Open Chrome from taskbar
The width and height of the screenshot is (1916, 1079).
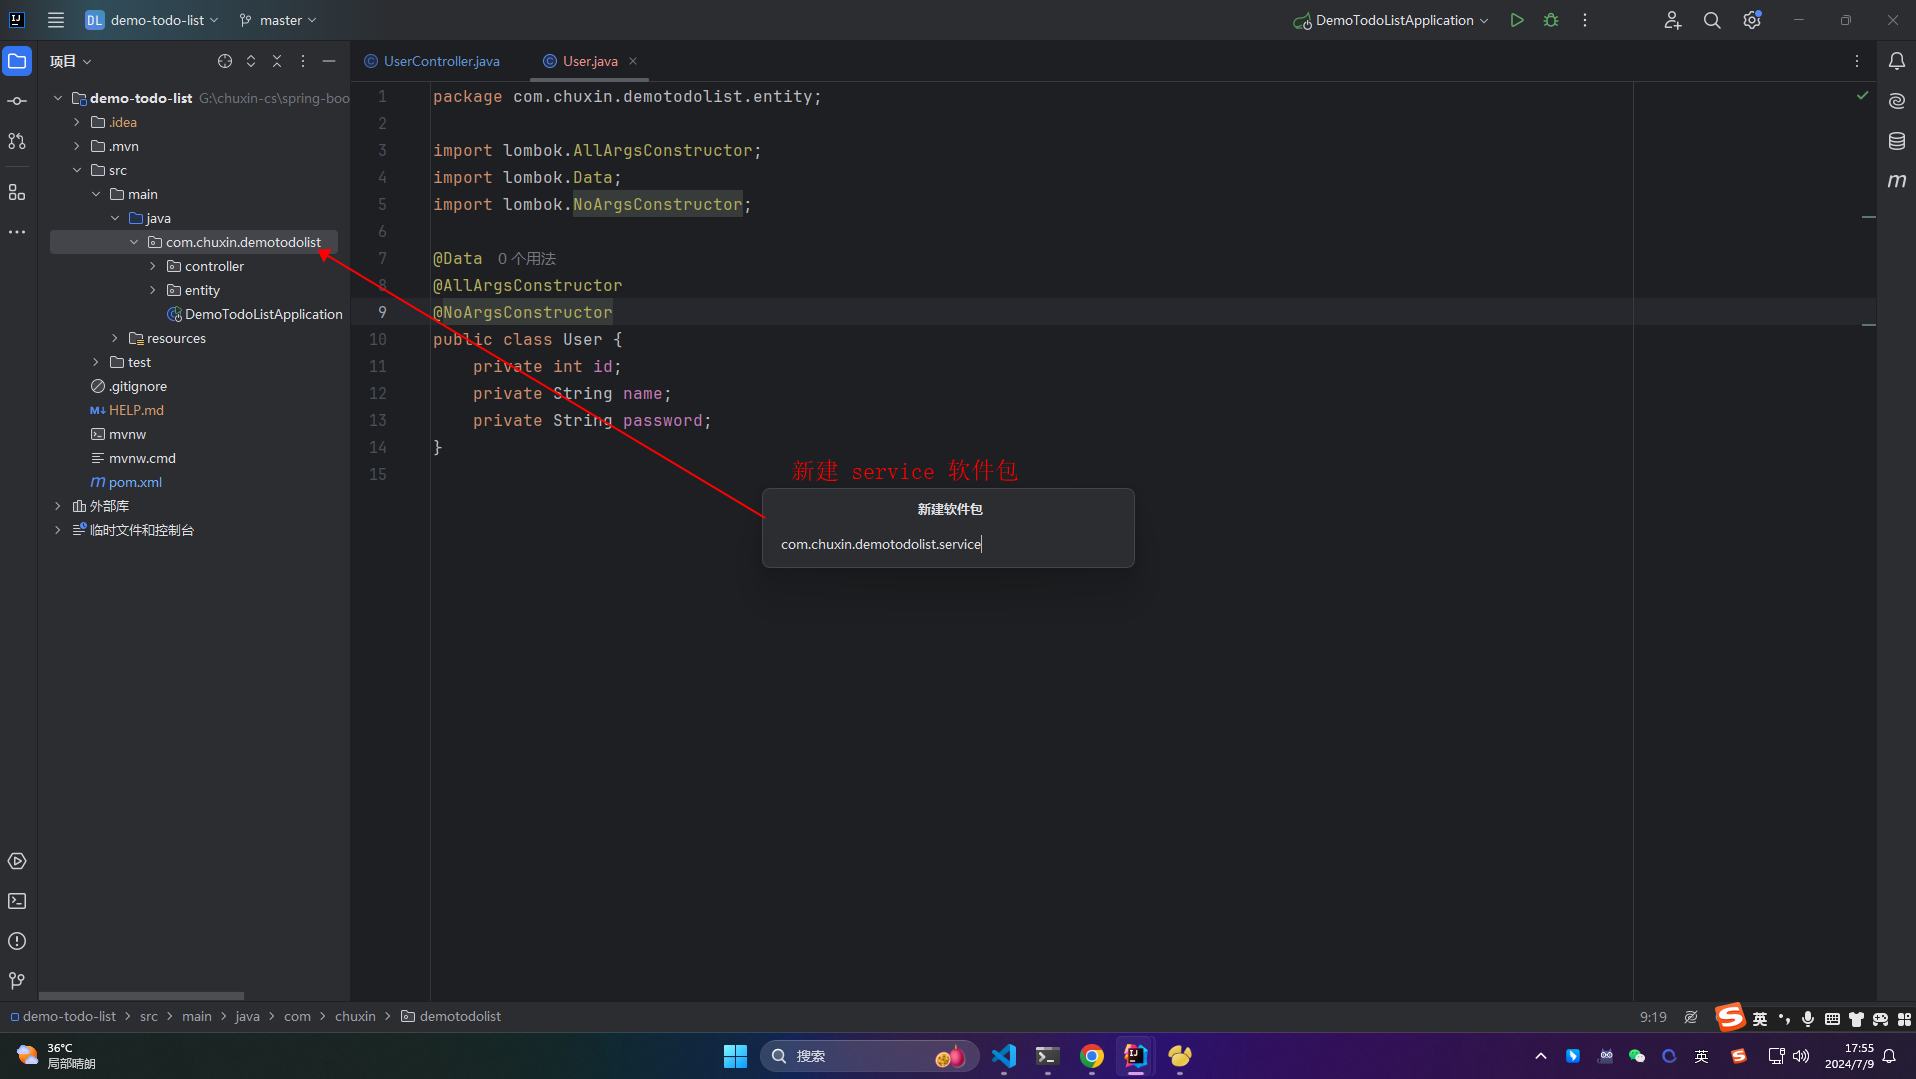[1092, 1056]
